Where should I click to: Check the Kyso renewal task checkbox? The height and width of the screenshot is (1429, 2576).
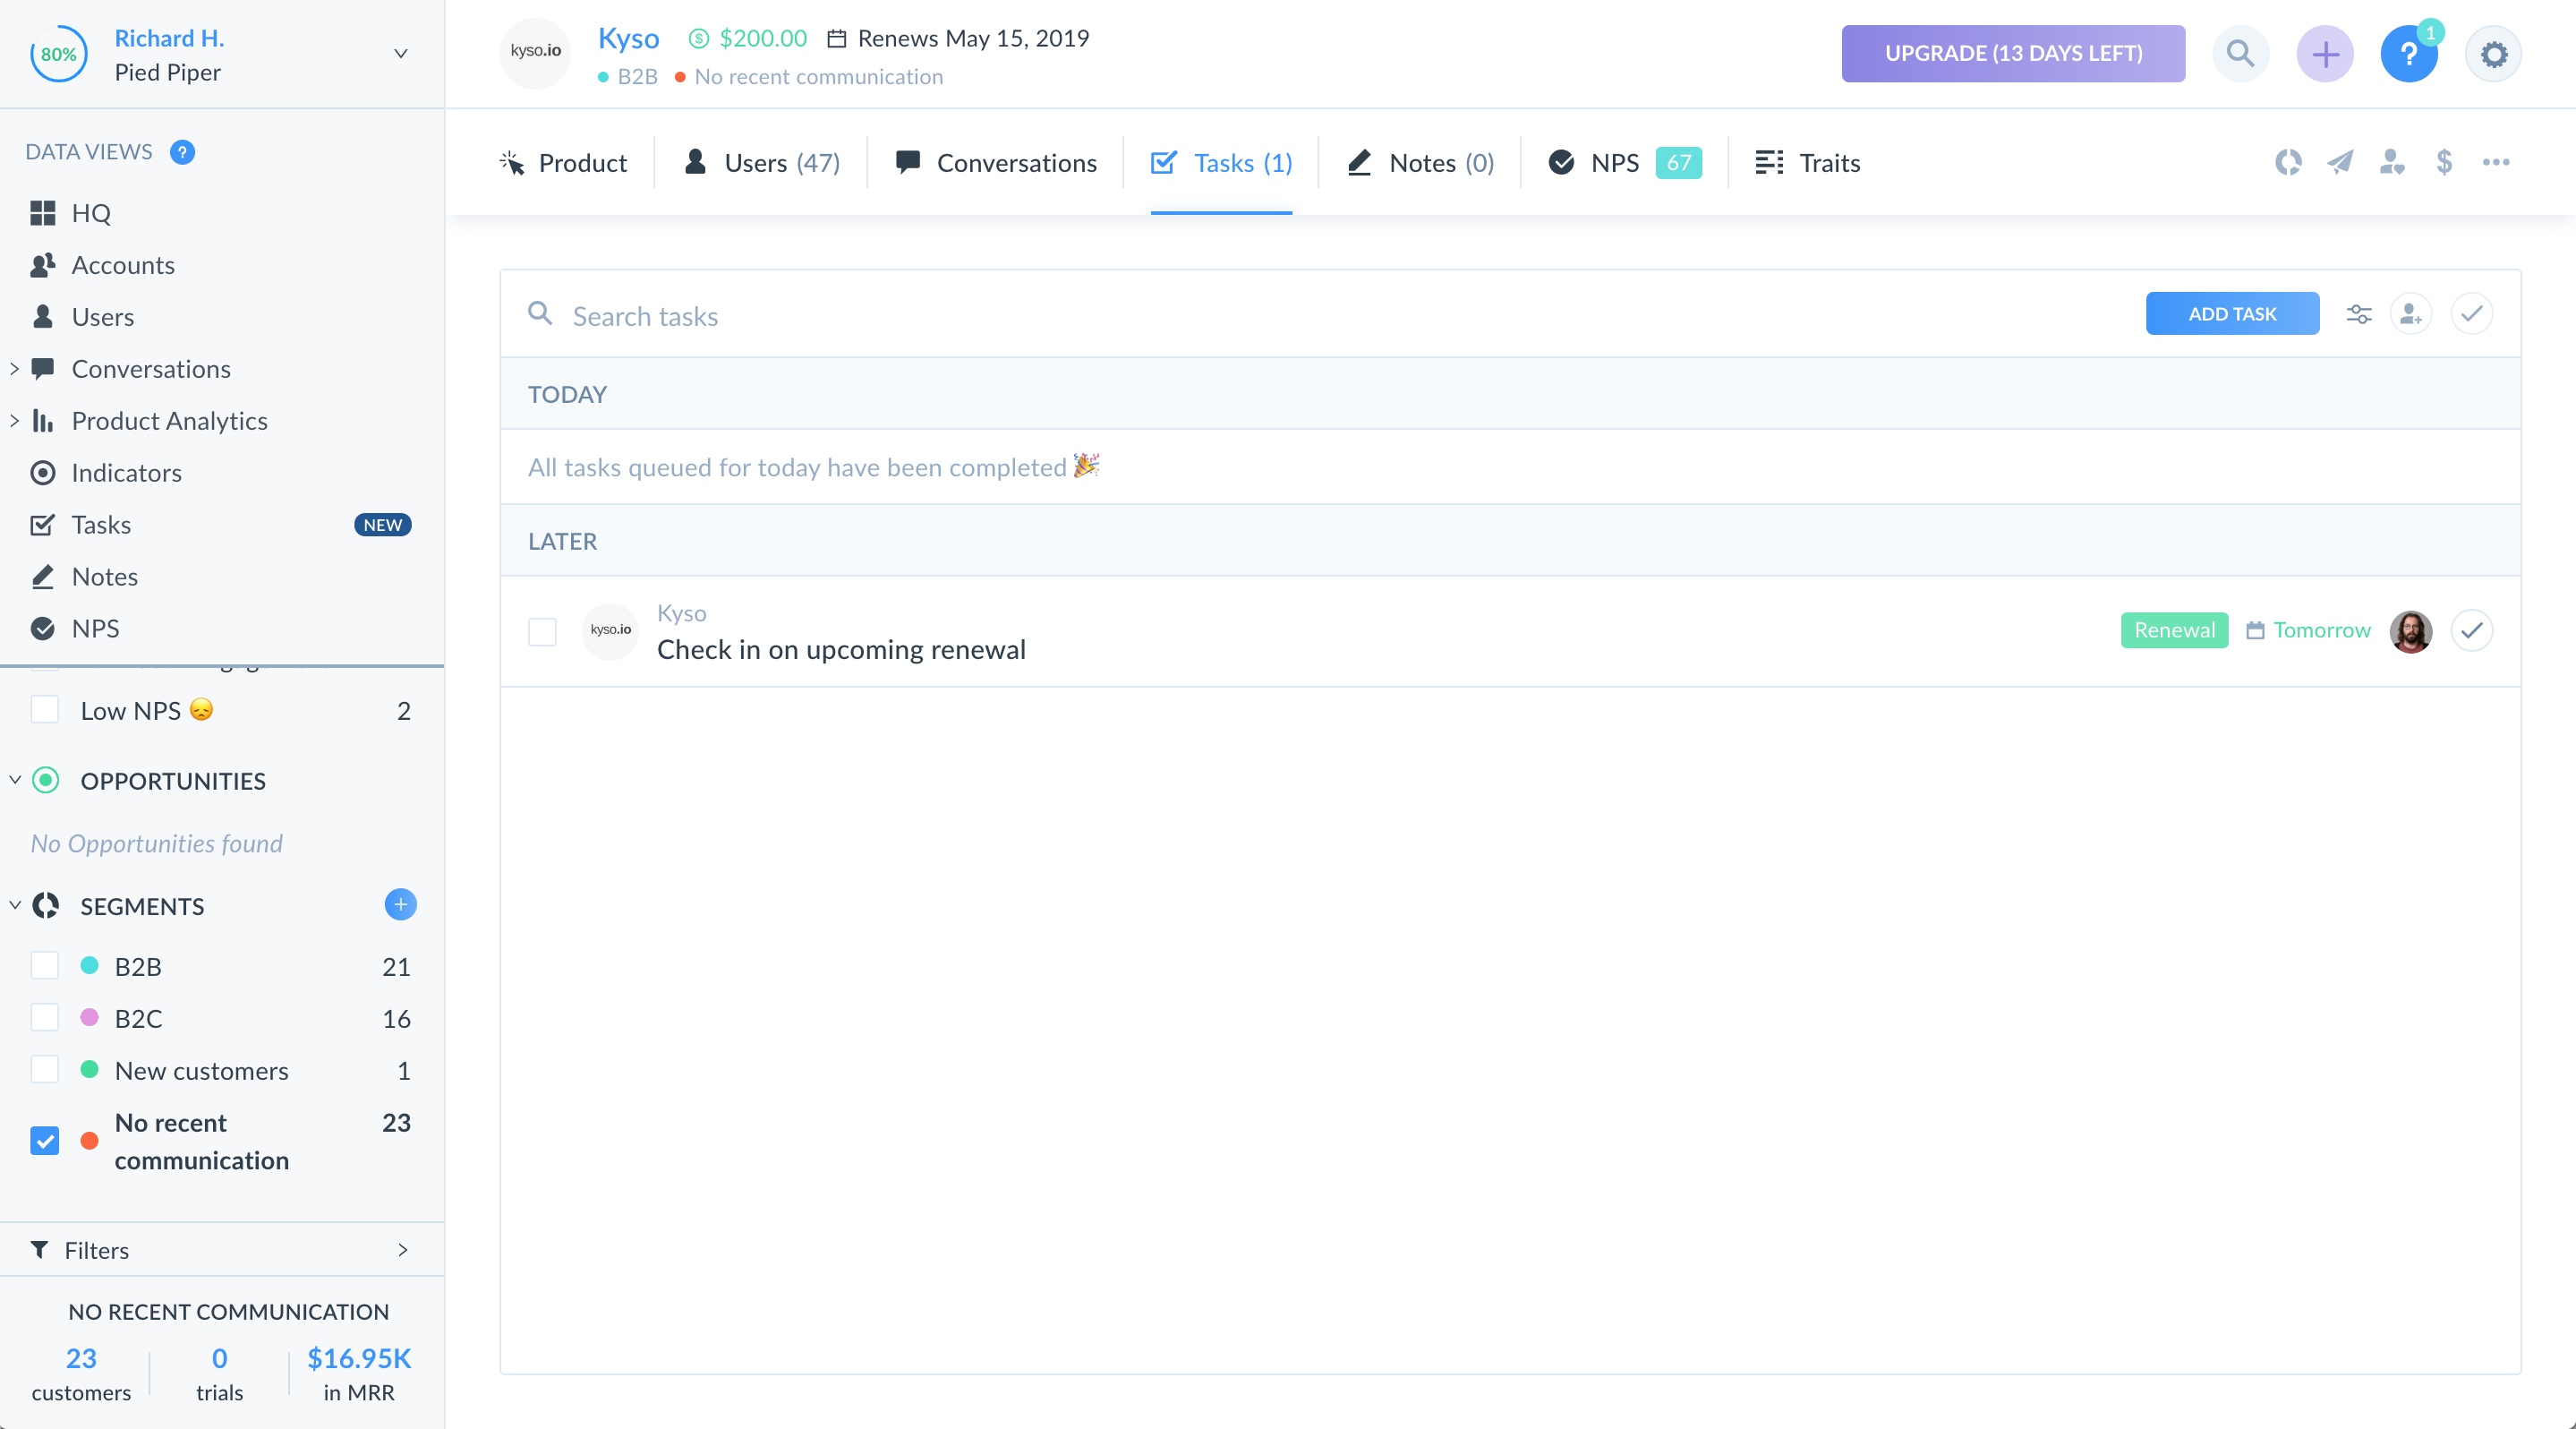tap(542, 631)
